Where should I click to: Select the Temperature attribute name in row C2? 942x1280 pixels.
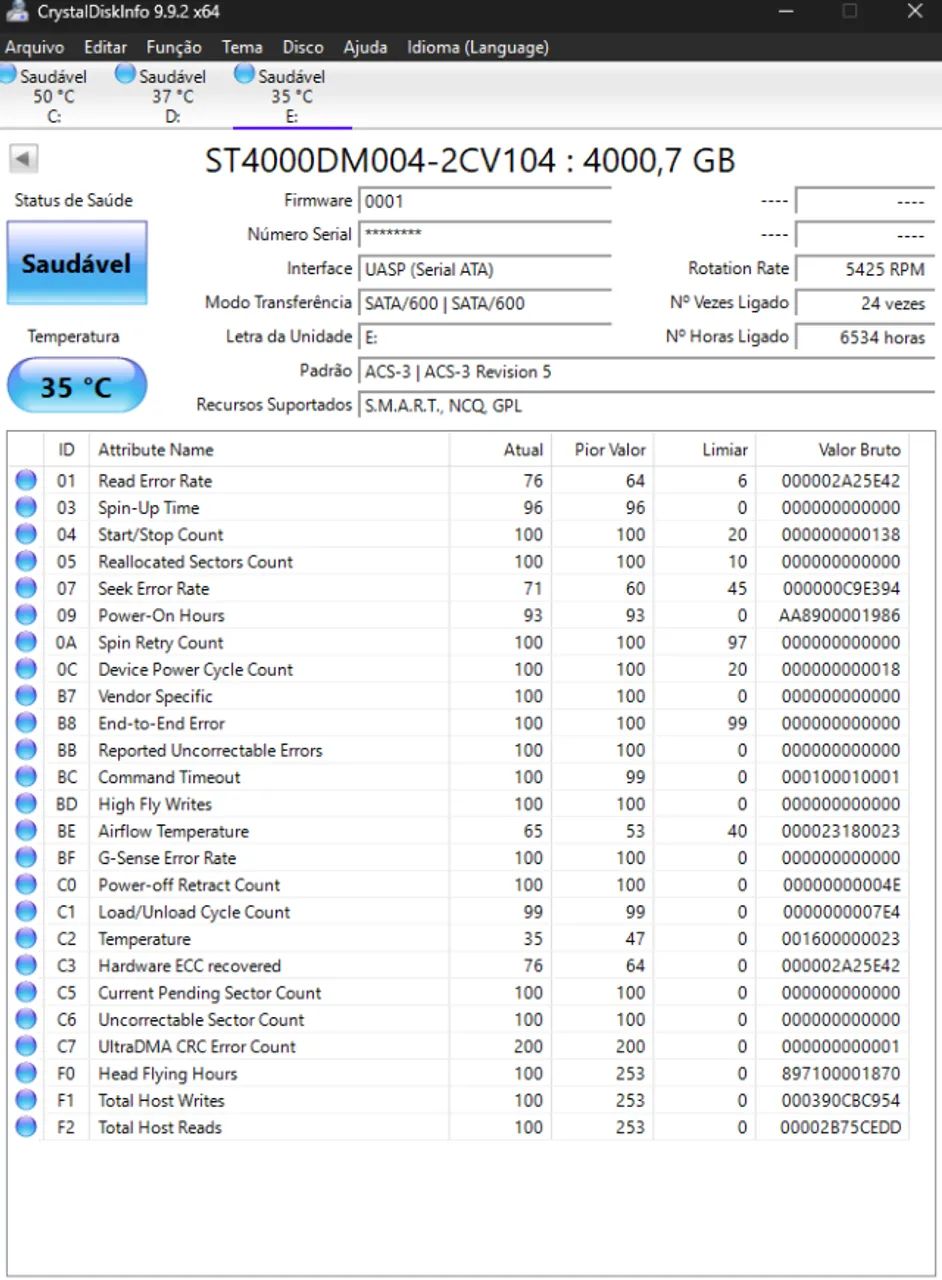144,939
